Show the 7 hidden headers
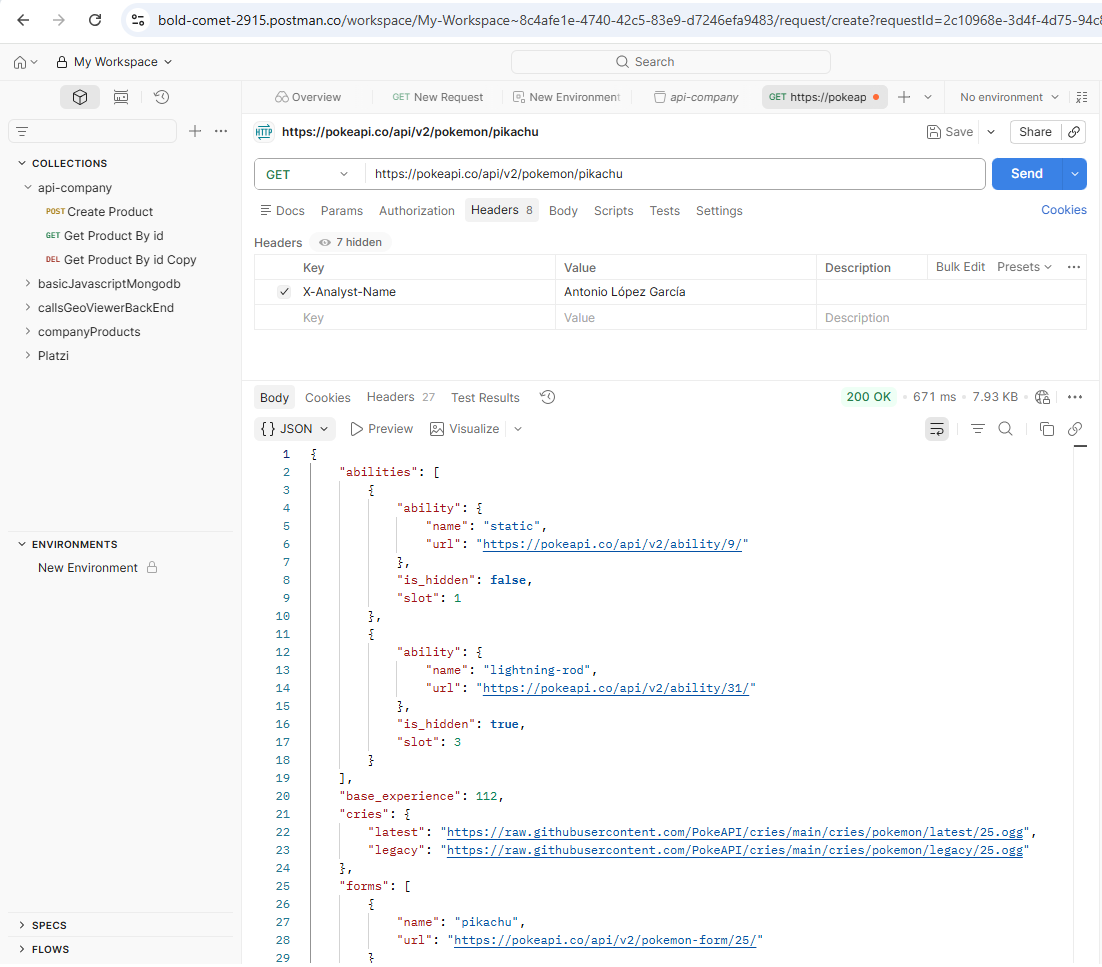1102x967 pixels. (351, 242)
